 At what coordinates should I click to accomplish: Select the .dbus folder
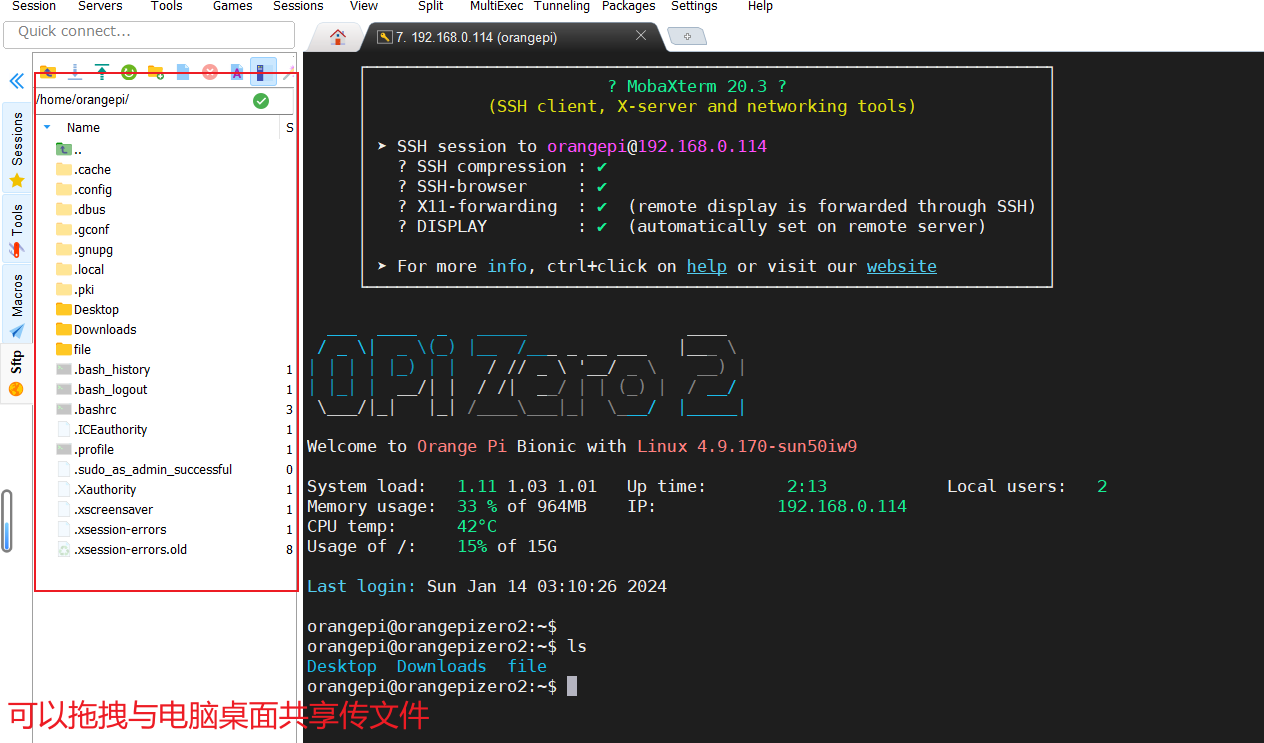(x=80, y=209)
